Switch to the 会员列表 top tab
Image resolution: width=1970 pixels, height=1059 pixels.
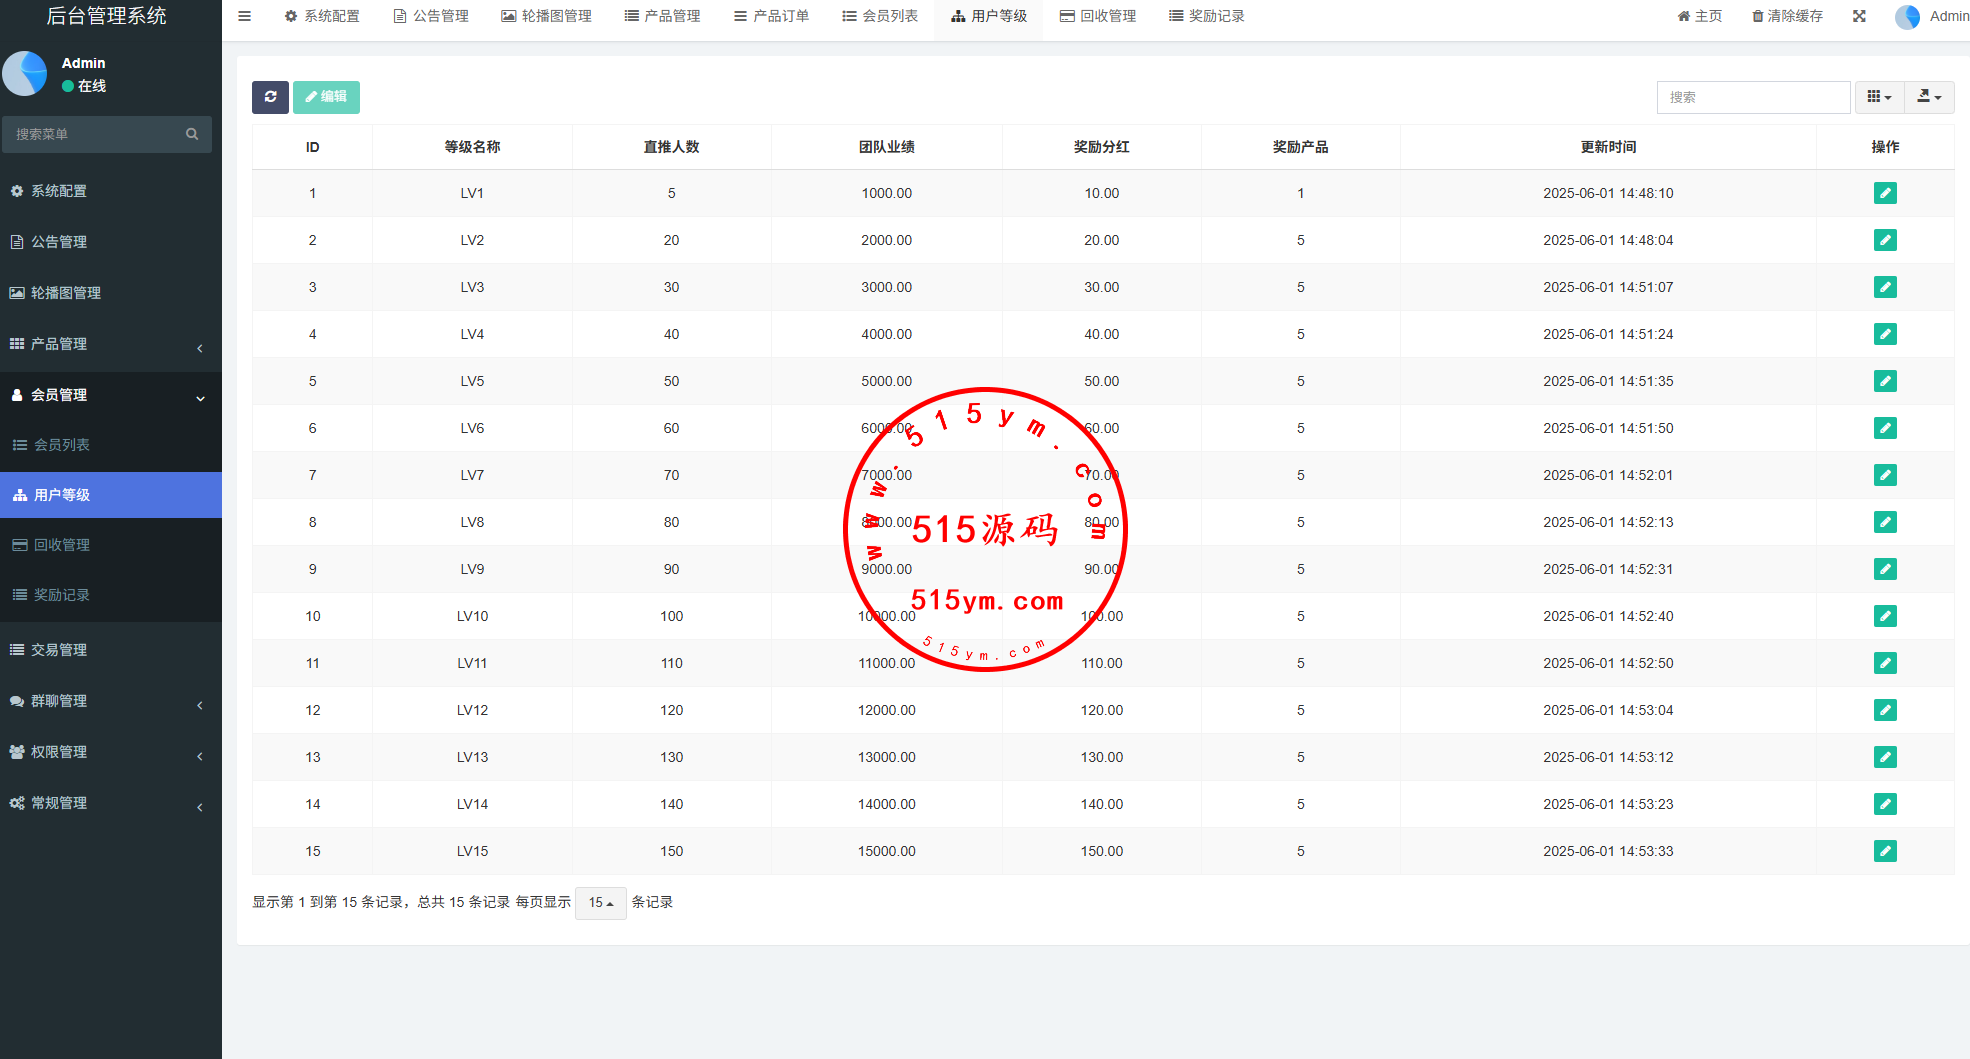[x=880, y=16]
